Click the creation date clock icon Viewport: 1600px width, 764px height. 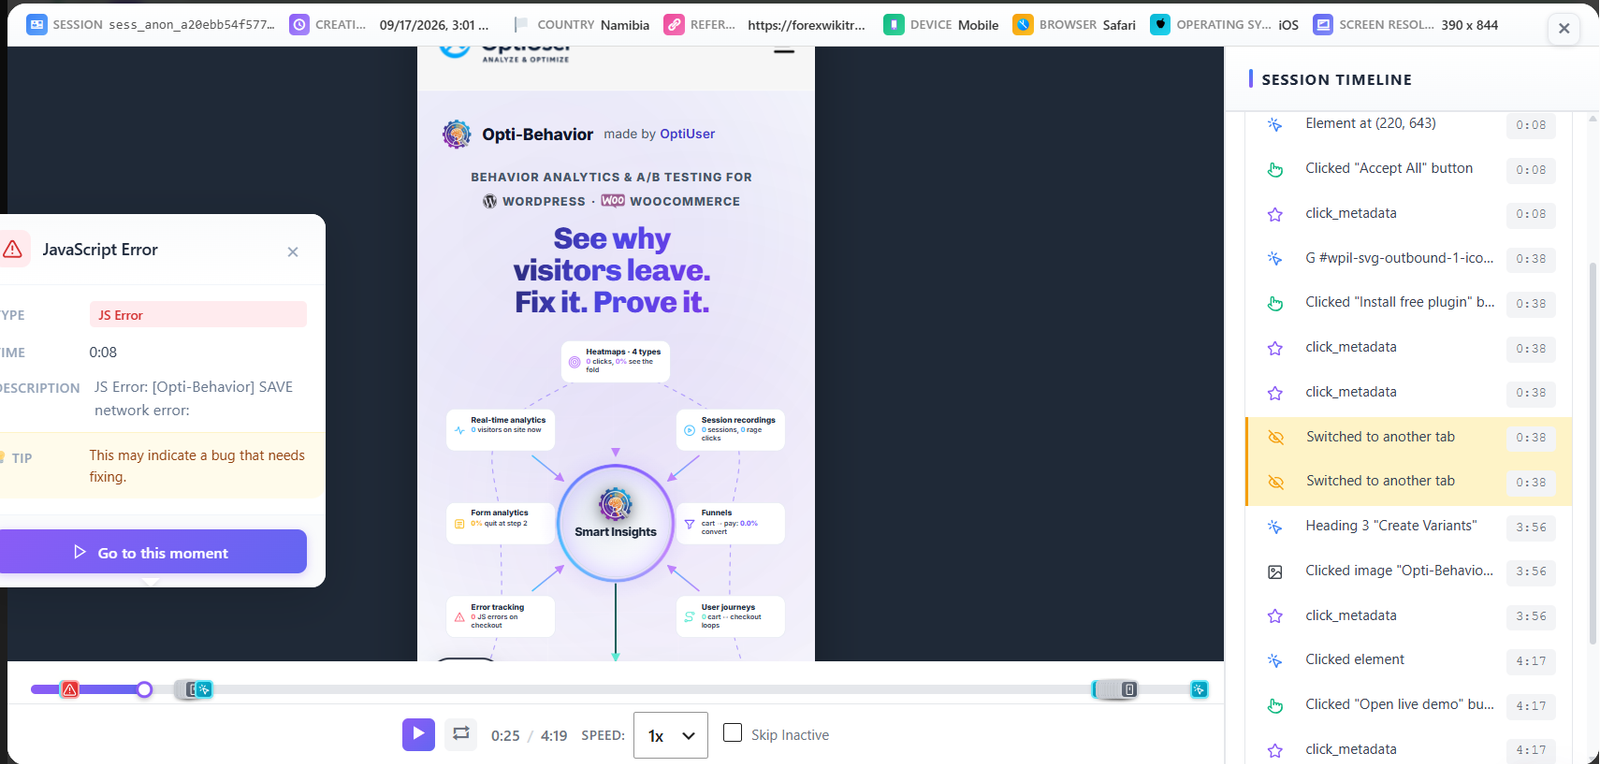tap(299, 25)
